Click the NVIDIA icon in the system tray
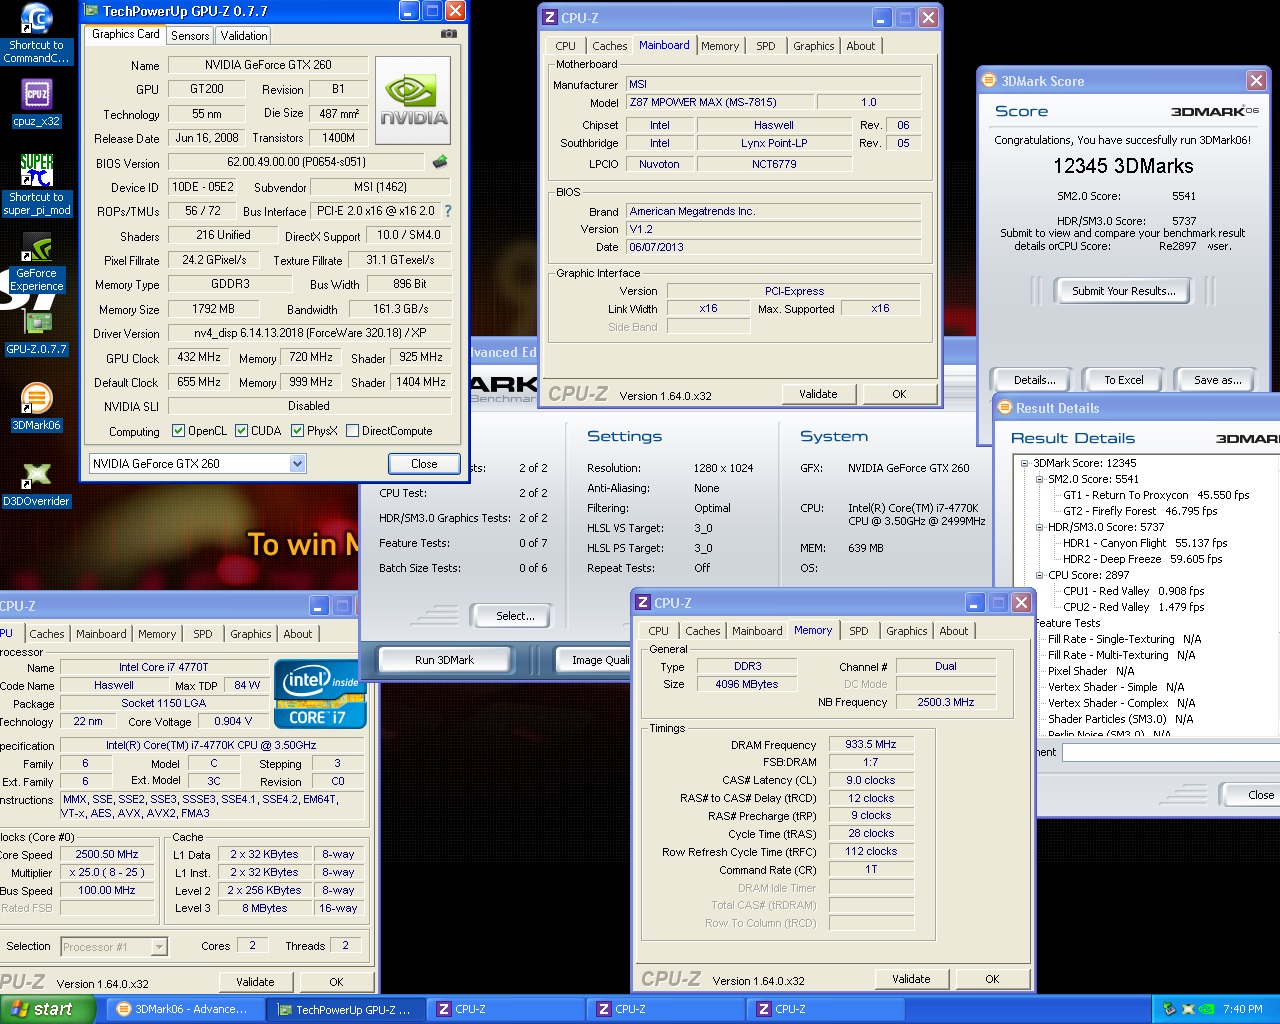 pos(1207,1009)
